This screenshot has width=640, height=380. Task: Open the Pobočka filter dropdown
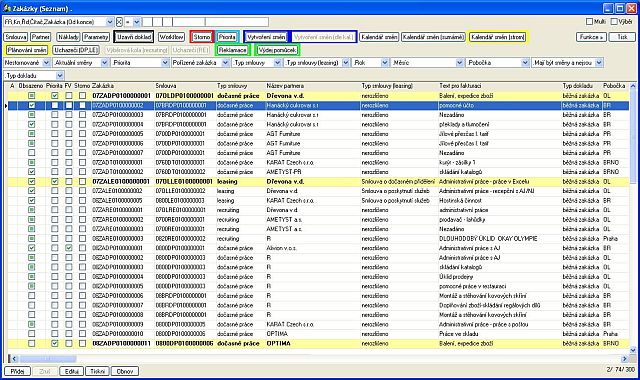click(525, 63)
